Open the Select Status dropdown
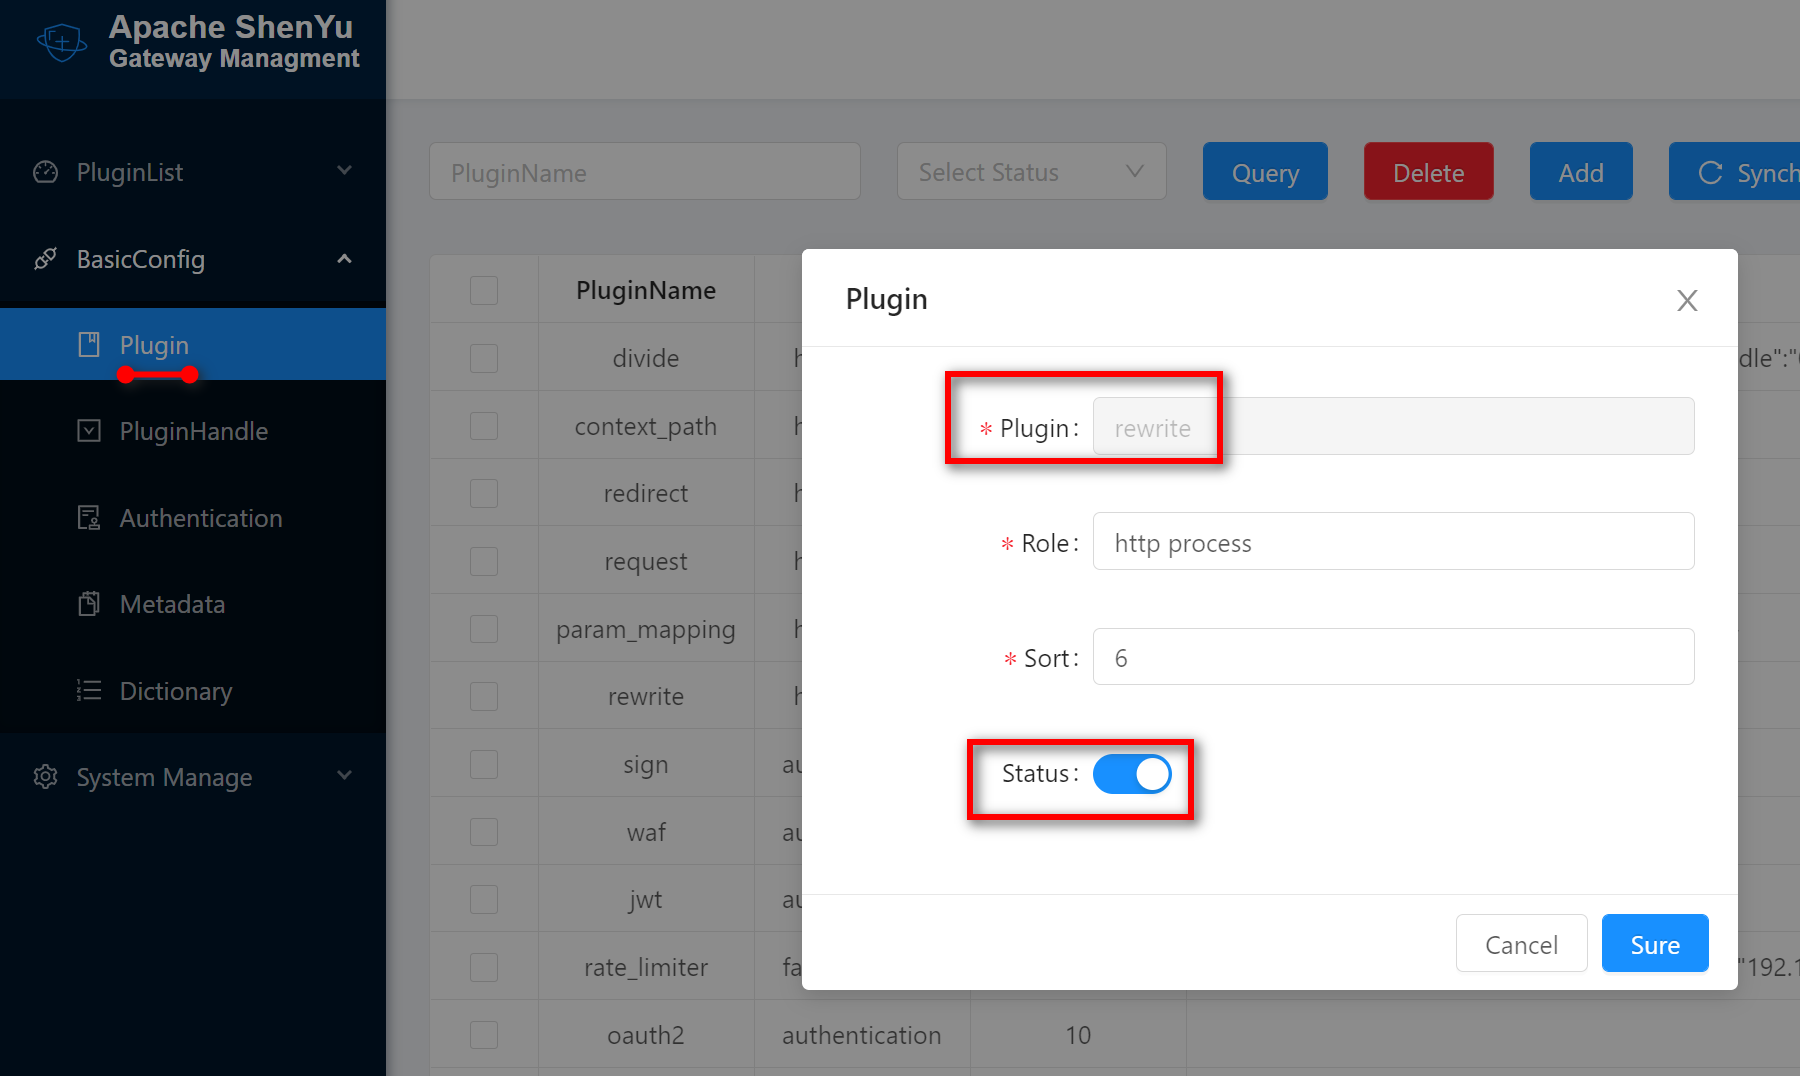The width and height of the screenshot is (1800, 1076). pyautogui.click(x=1031, y=172)
